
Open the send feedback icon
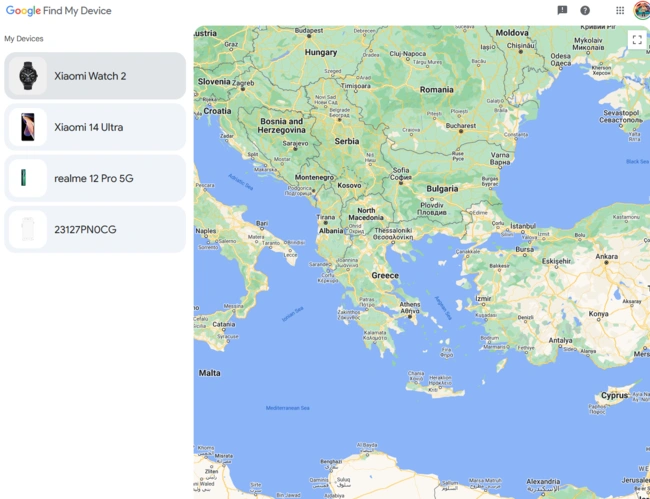click(562, 10)
